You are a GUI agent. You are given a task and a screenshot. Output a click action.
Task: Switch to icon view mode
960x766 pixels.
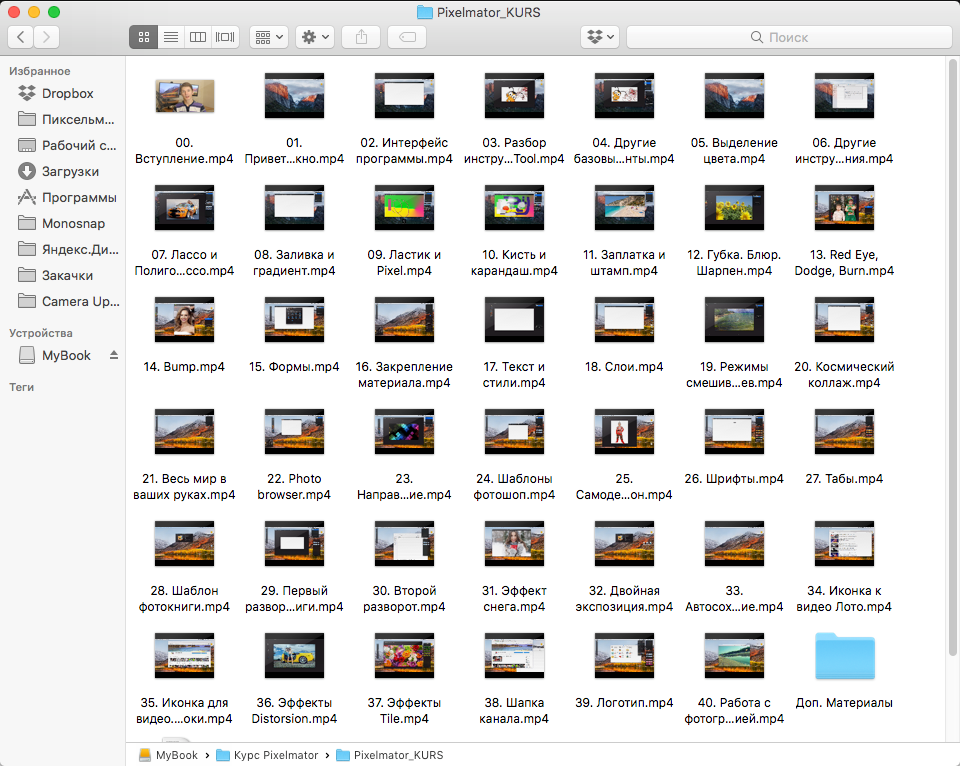tap(143, 37)
